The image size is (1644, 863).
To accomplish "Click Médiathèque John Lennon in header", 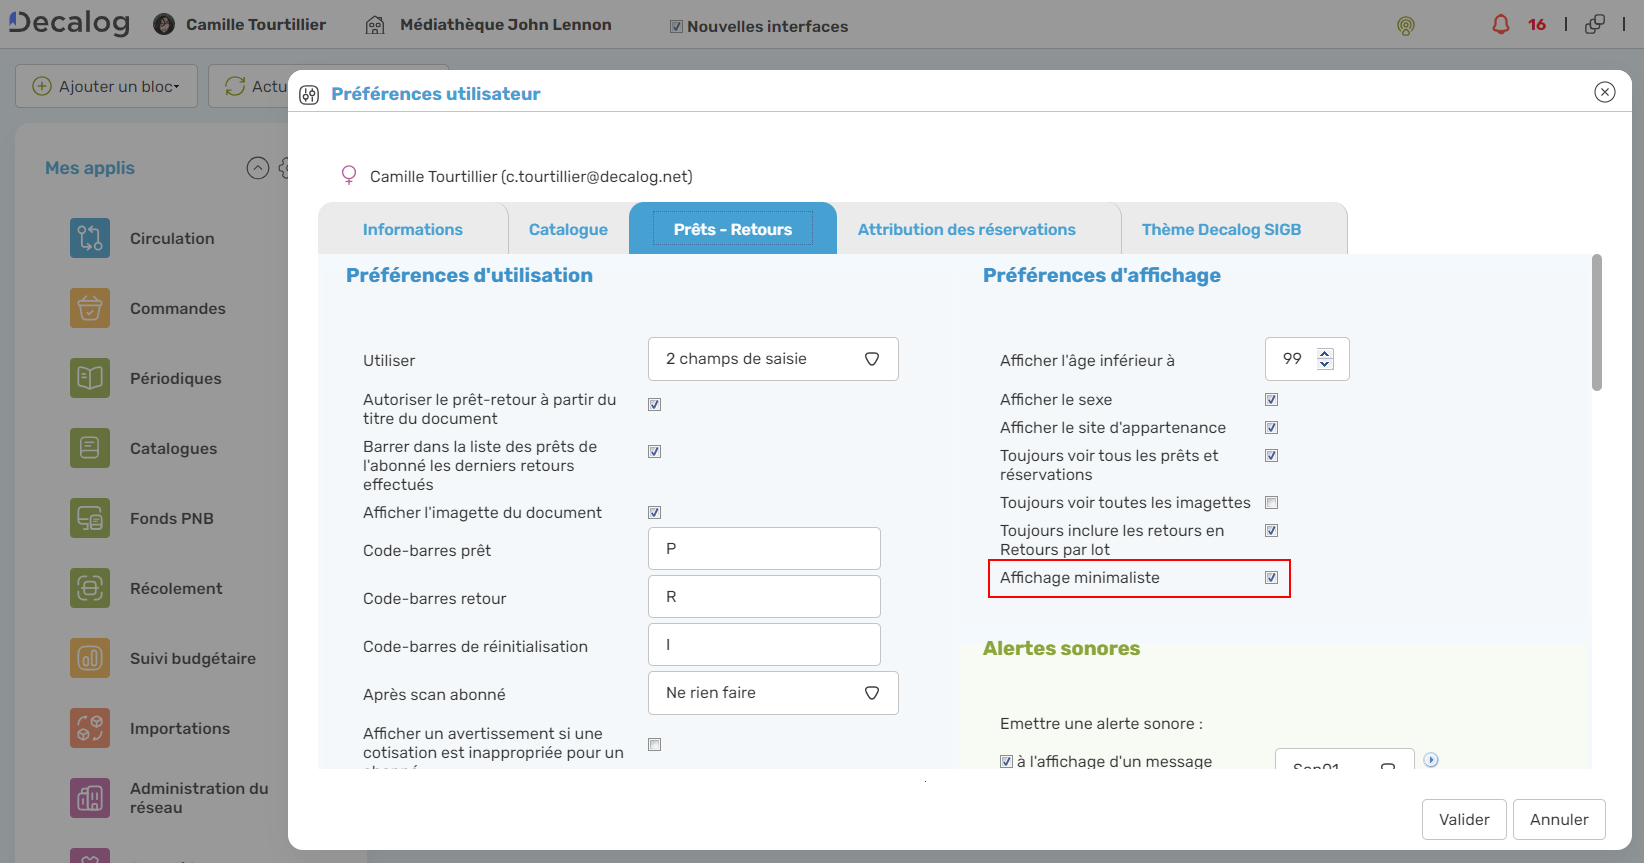I will click(506, 25).
